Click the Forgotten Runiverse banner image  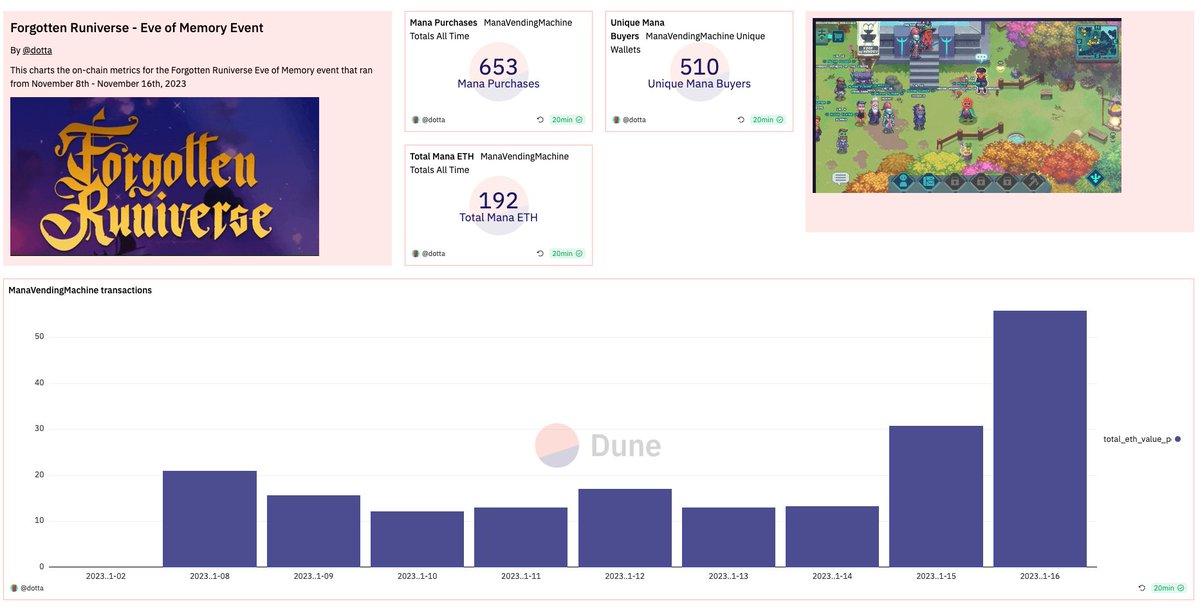163,176
